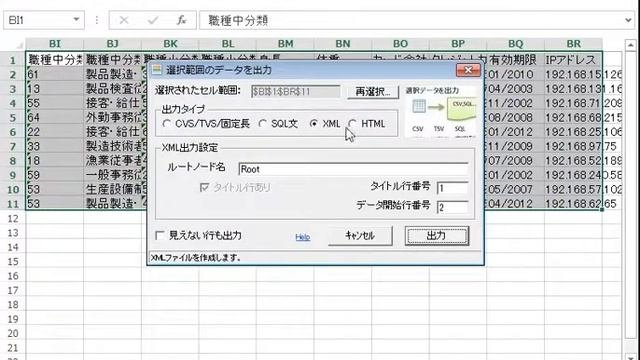Click cell with IP 192.168.71.209
This screenshot has width=640, height=360.
click(573, 103)
